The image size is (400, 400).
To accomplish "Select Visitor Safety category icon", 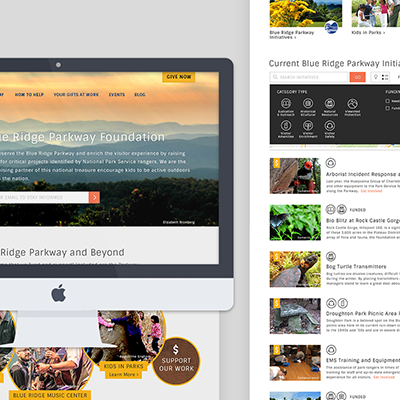I will (330, 126).
